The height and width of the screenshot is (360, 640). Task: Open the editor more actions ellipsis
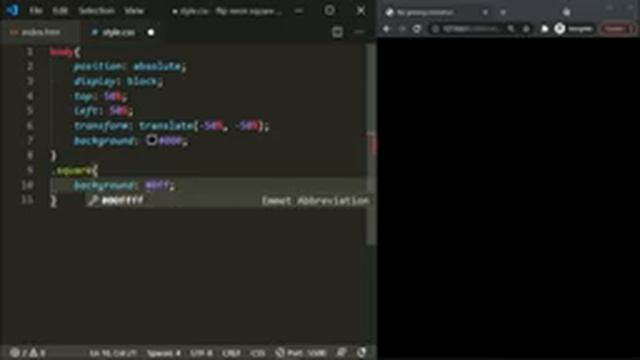coord(359,32)
